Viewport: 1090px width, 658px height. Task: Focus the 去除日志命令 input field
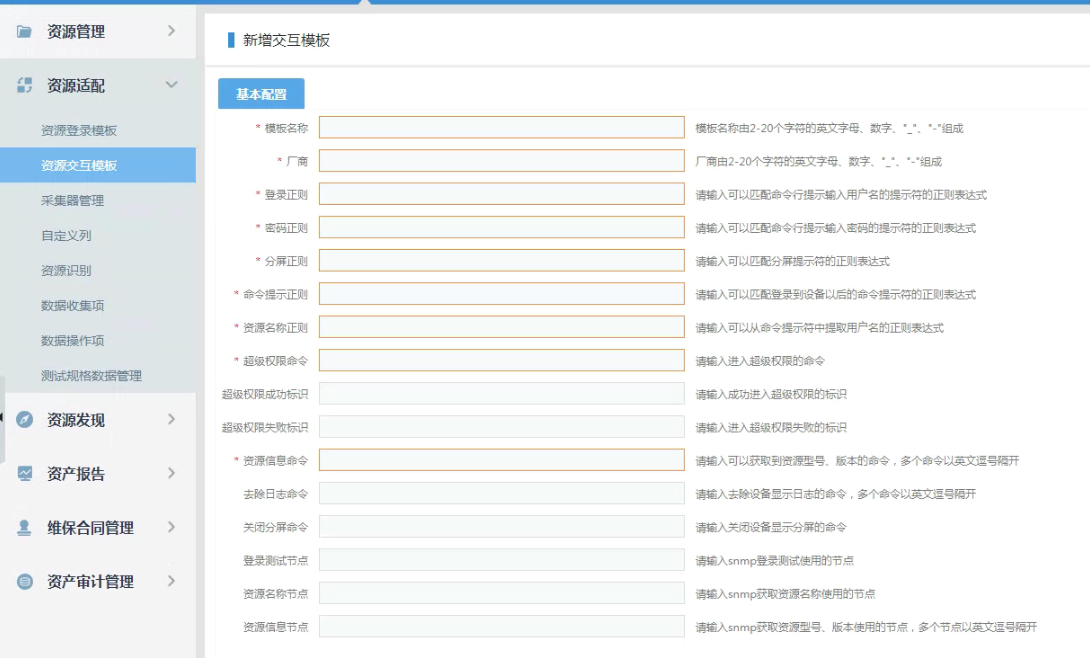(x=502, y=493)
